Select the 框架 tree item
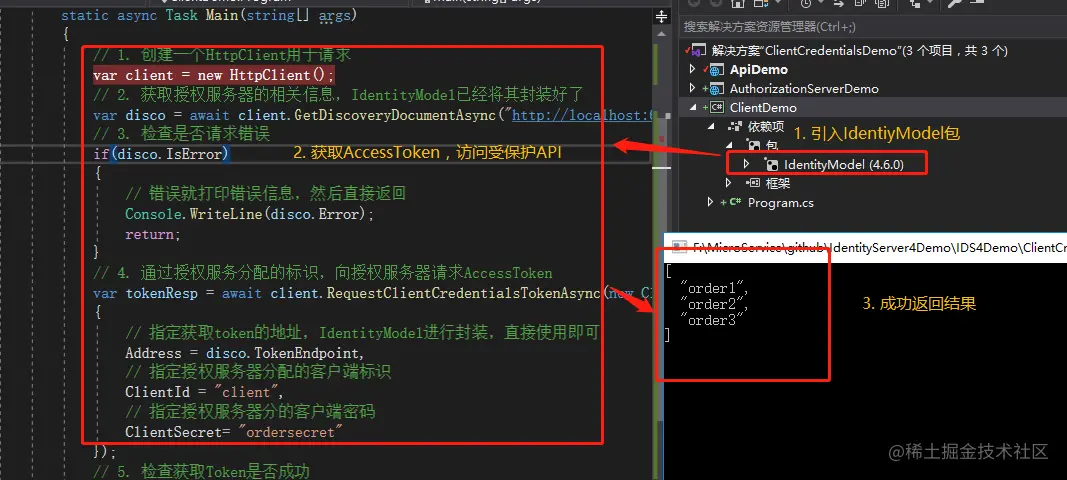The image size is (1067, 480). [x=778, y=183]
